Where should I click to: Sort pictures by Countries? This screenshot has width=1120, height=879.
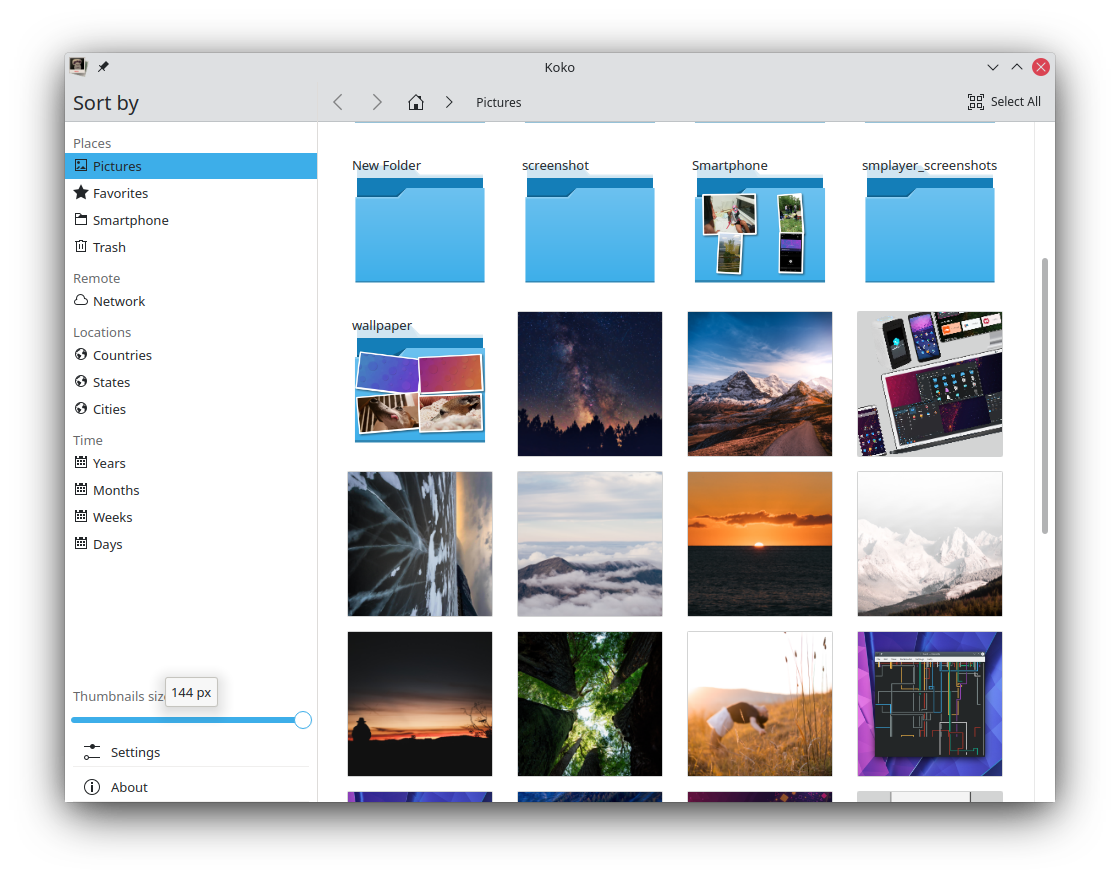122,355
